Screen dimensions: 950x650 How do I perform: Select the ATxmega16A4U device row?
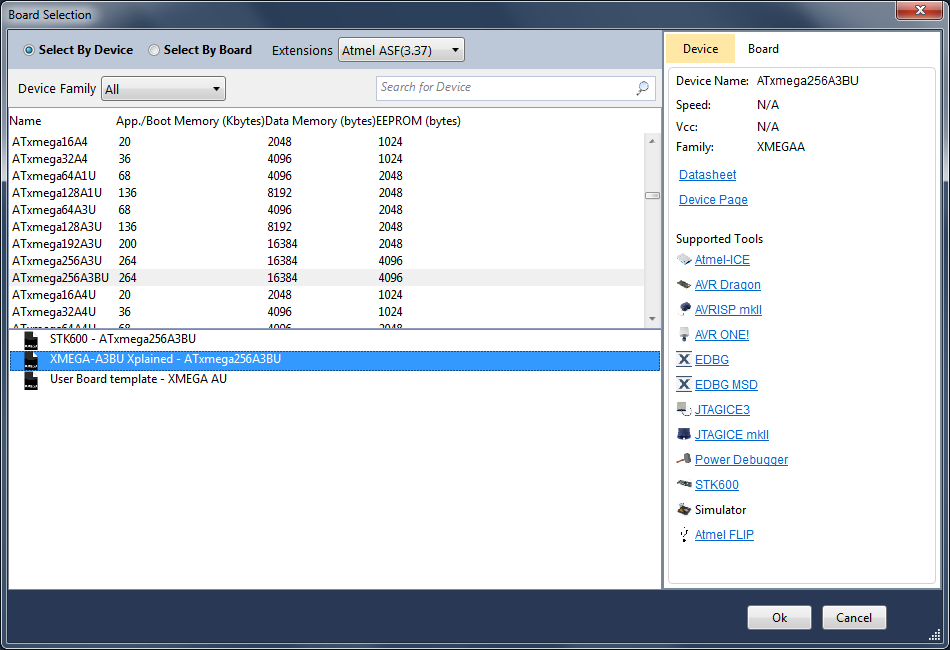(327, 294)
